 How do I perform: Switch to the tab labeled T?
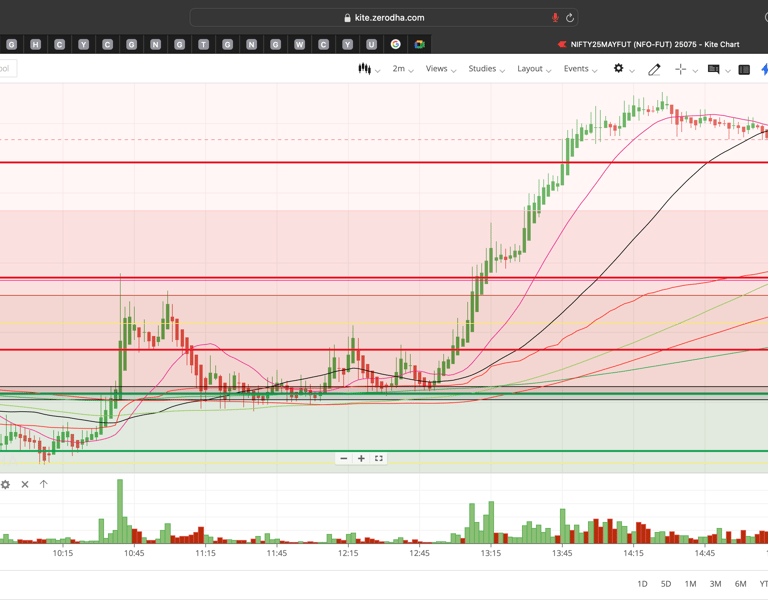[x=203, y=45]
